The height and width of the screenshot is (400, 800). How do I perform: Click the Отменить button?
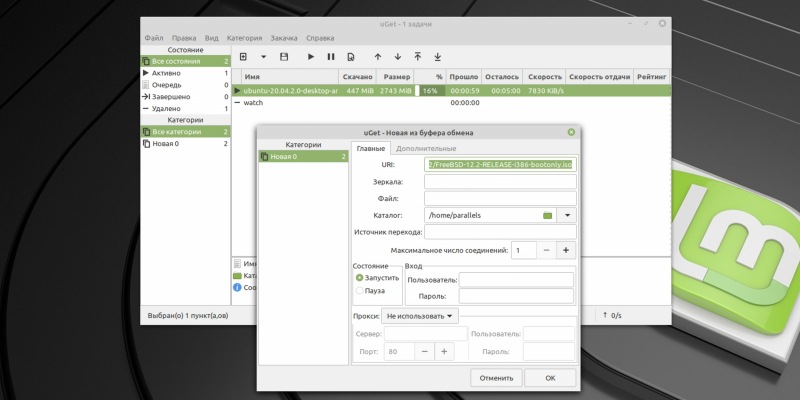[496, 378]
